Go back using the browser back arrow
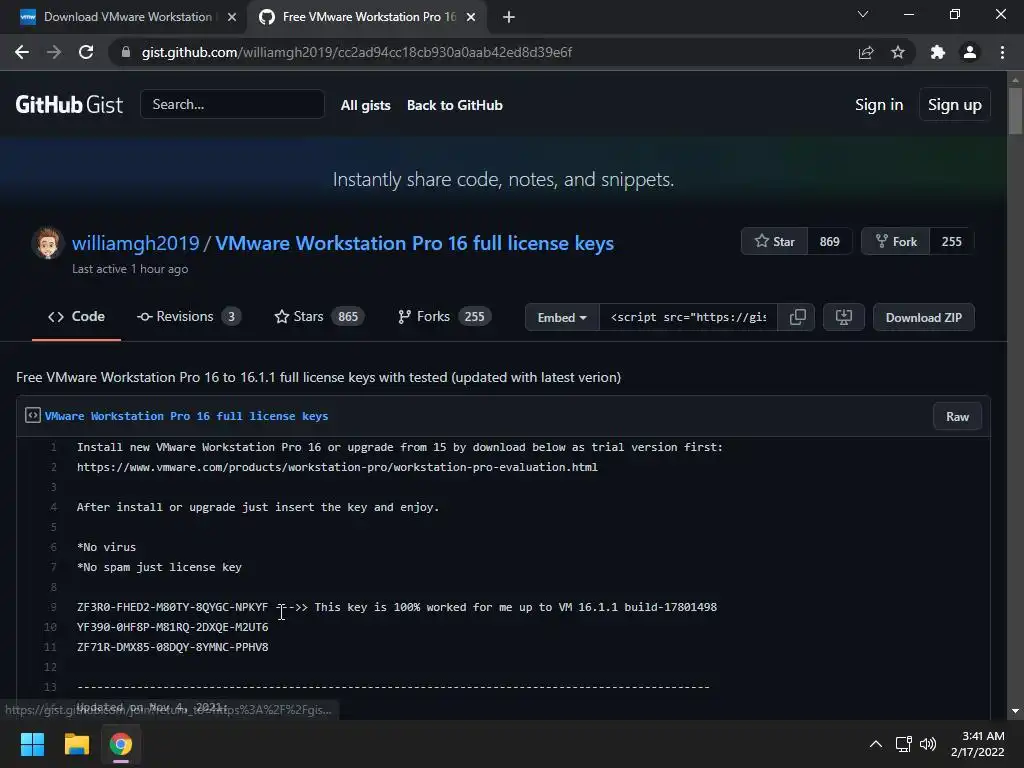Viewport: 1024px width, 768px height. (22, 52)
